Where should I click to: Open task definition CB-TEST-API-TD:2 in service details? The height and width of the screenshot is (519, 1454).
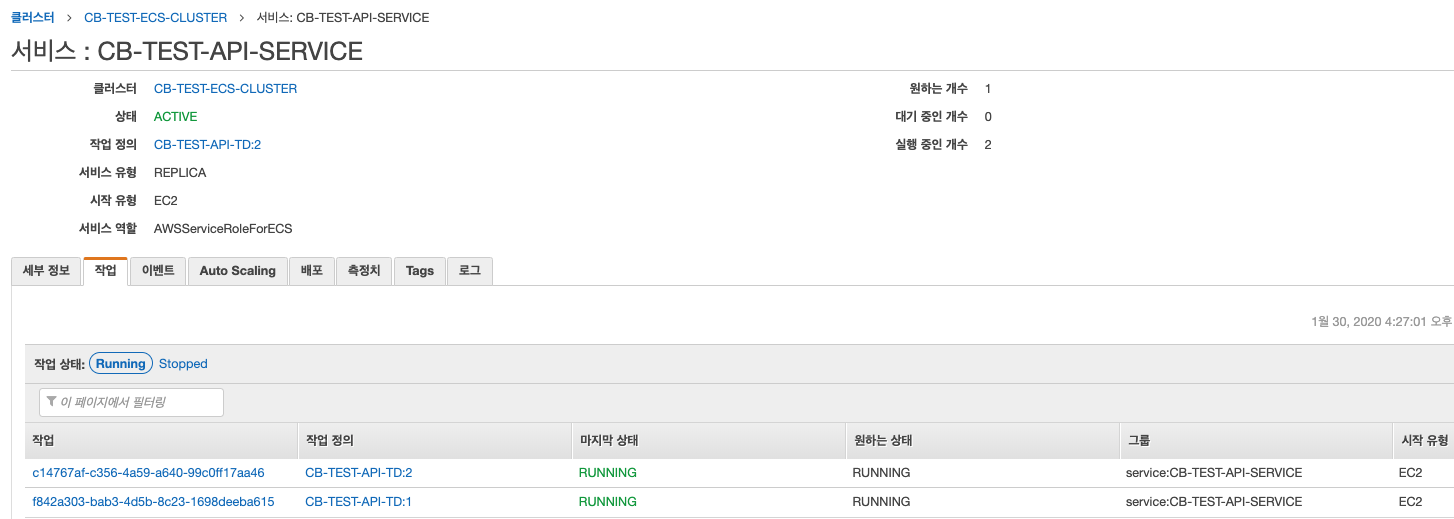tap(207, 145)
